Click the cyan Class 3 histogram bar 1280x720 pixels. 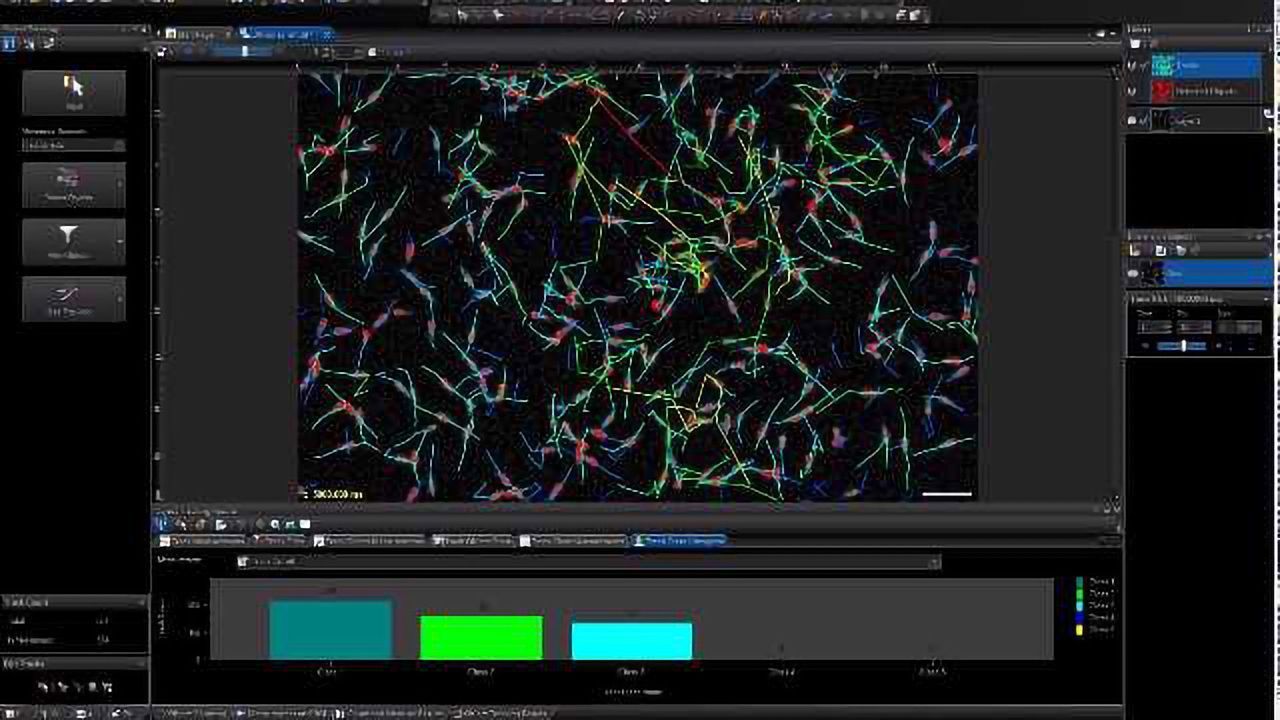click(632, 641)
